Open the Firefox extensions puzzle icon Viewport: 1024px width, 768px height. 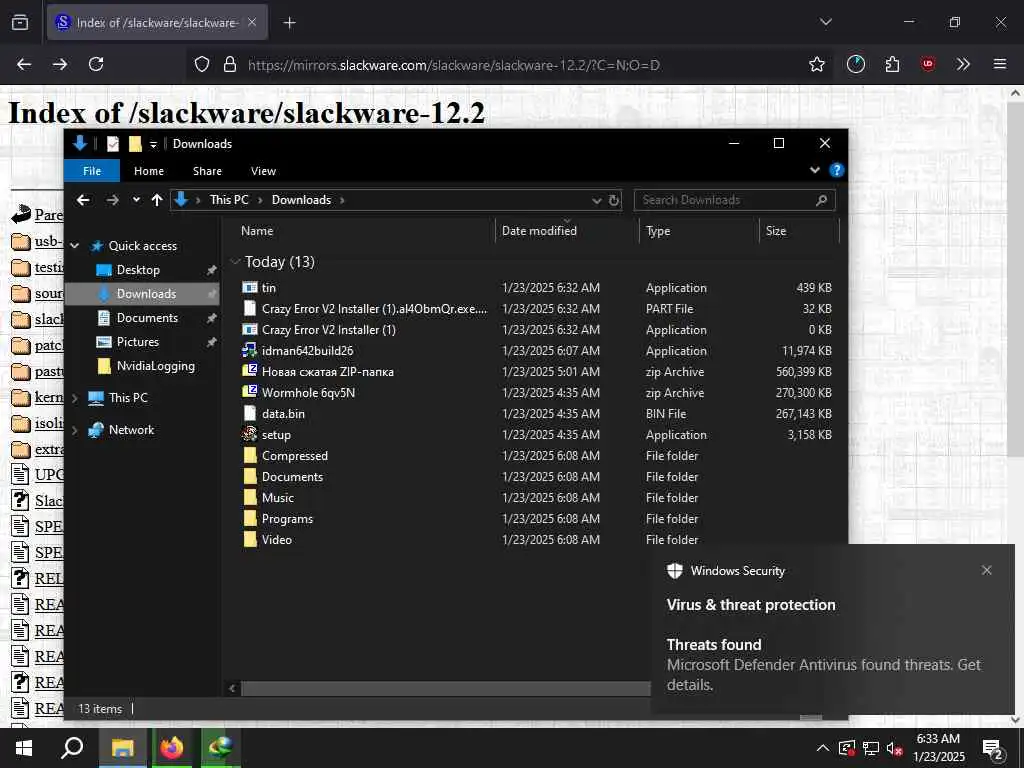(892, 64)
